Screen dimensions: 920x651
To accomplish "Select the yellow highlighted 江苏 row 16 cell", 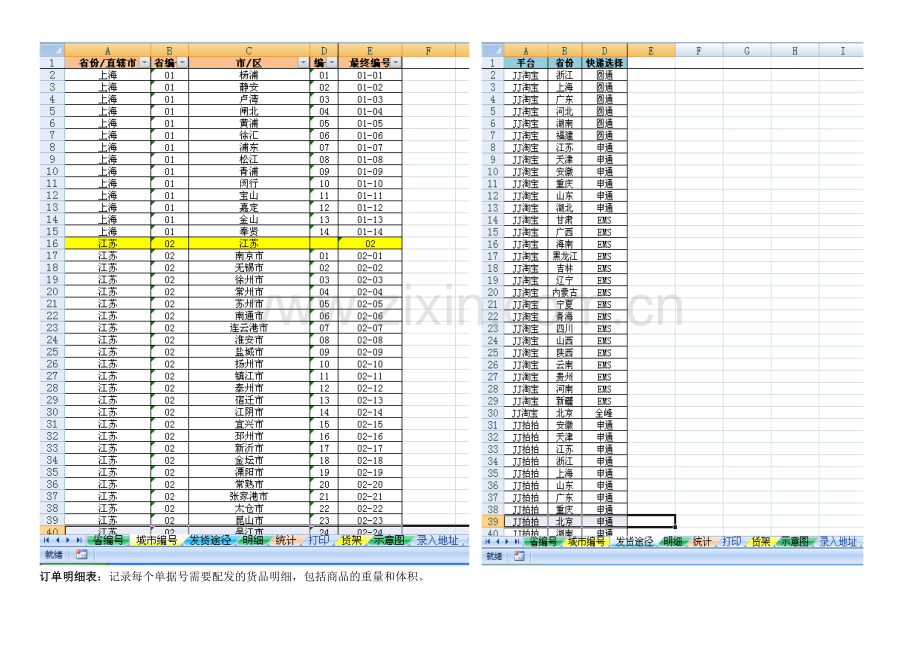I will point(105,244).
